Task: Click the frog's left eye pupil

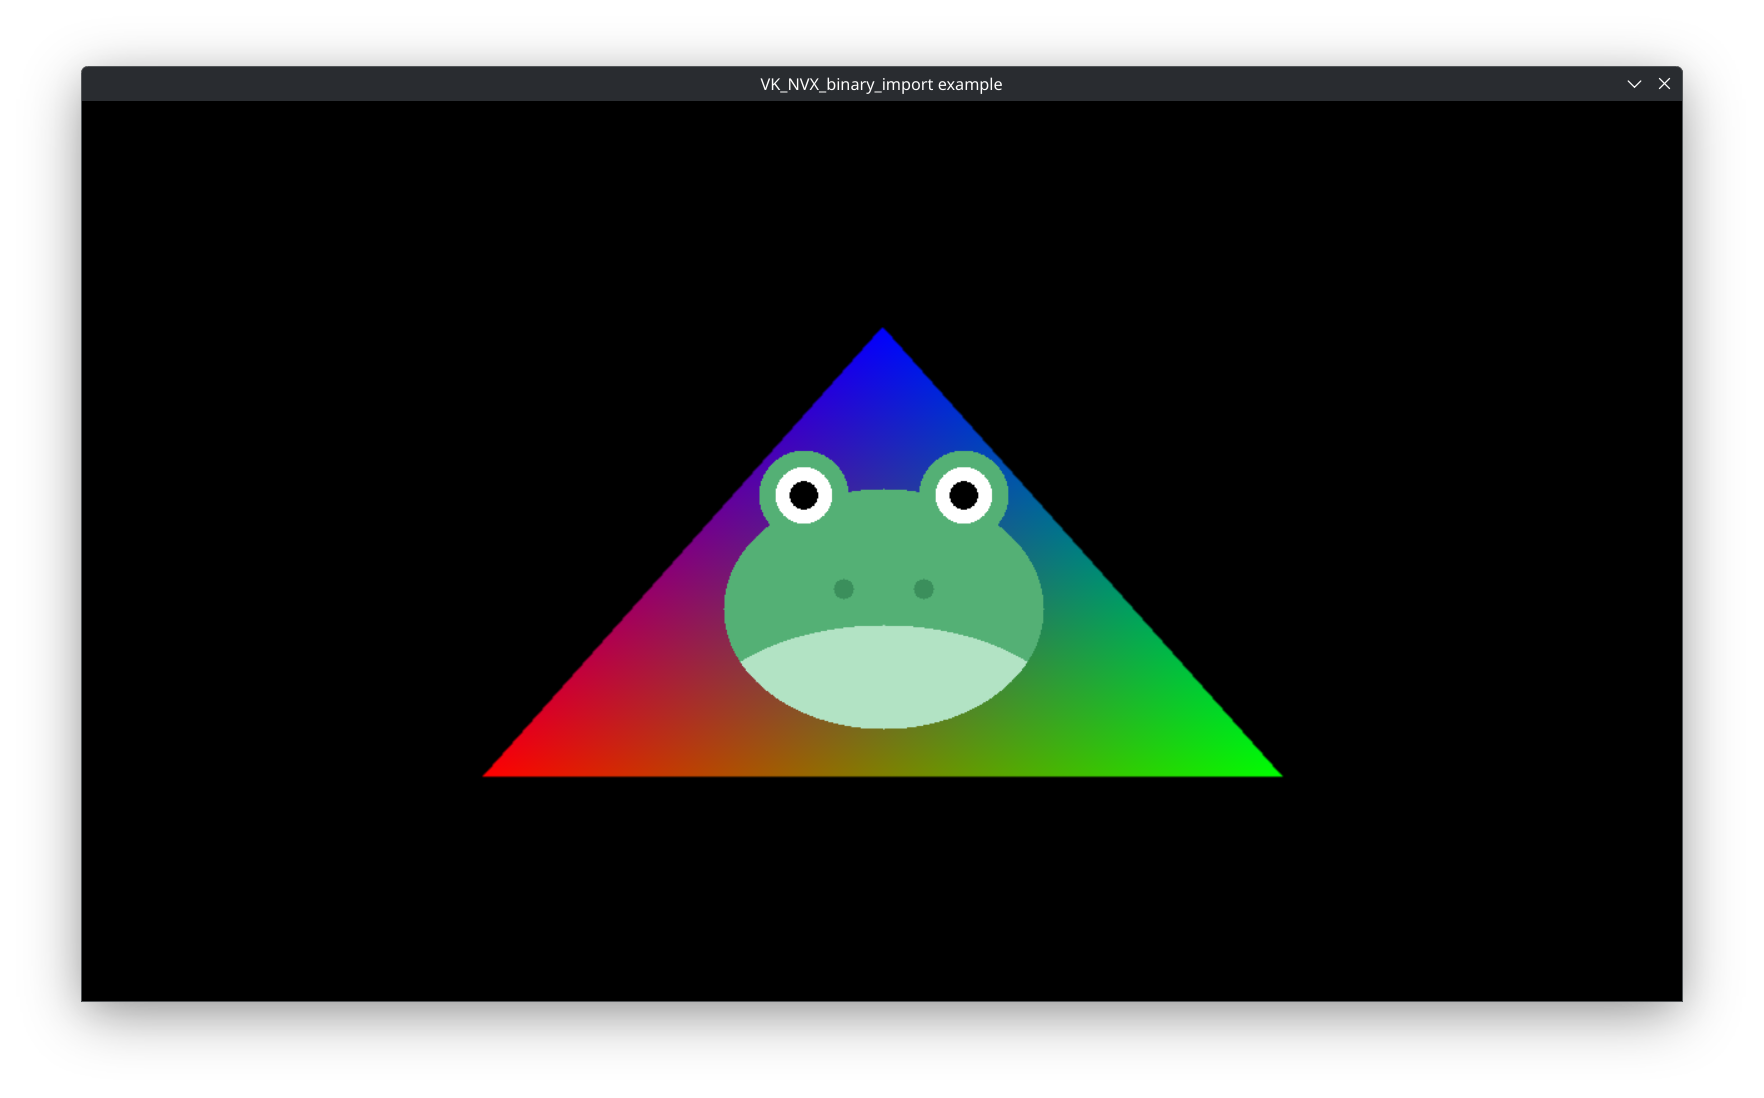Action: tap(804, 495)
